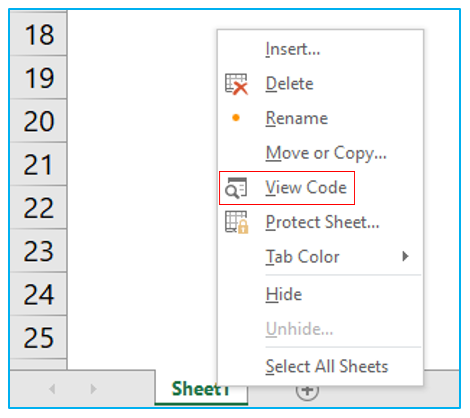The height and width of the screenshot is (418, 470).
Task: Click the next sheet navigation arrow
Action: click(93, 389)
